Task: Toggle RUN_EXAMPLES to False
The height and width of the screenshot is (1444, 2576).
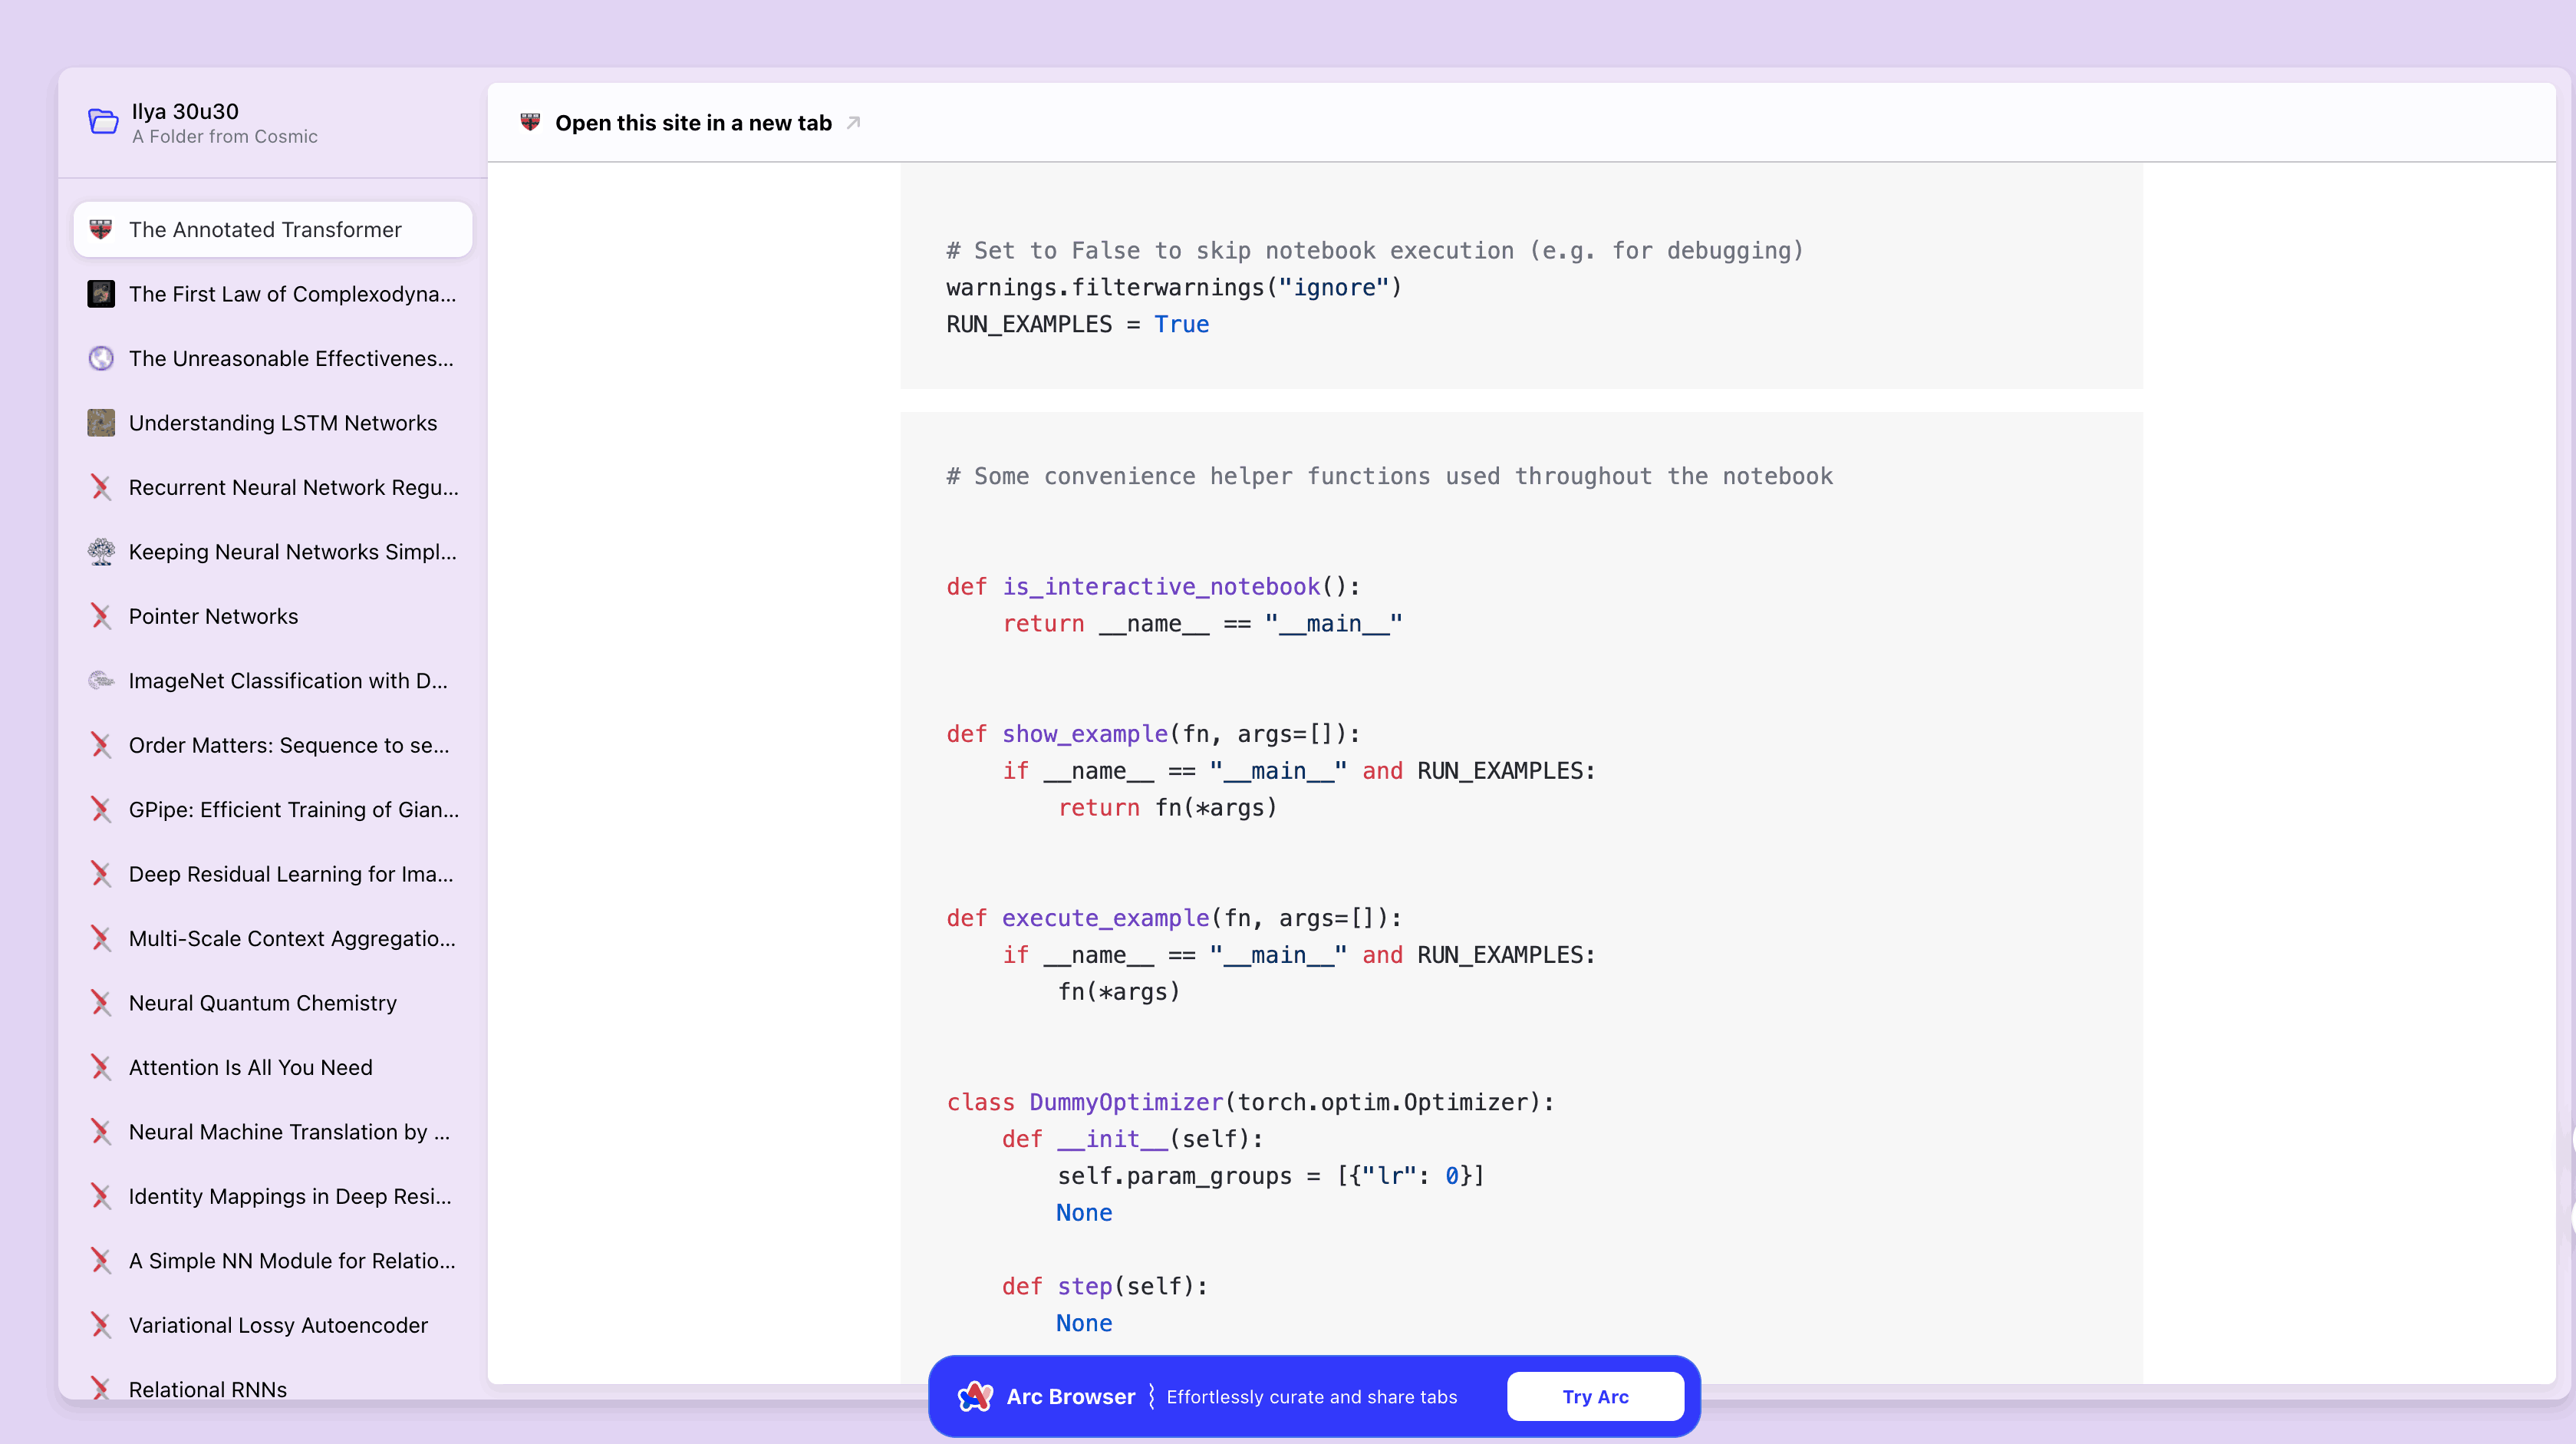Action: click(1180, 324)
